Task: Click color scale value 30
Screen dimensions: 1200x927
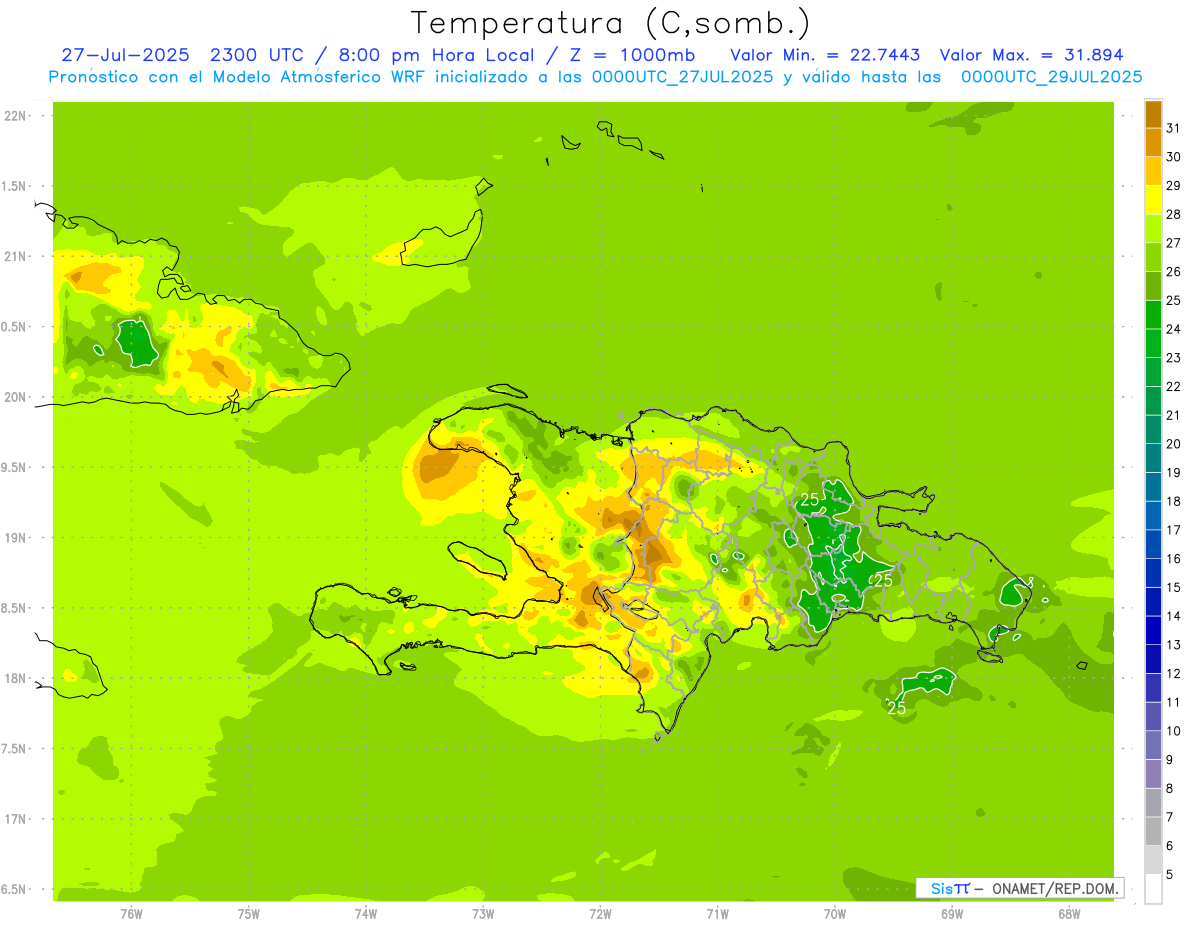Action: (1174, 157)
